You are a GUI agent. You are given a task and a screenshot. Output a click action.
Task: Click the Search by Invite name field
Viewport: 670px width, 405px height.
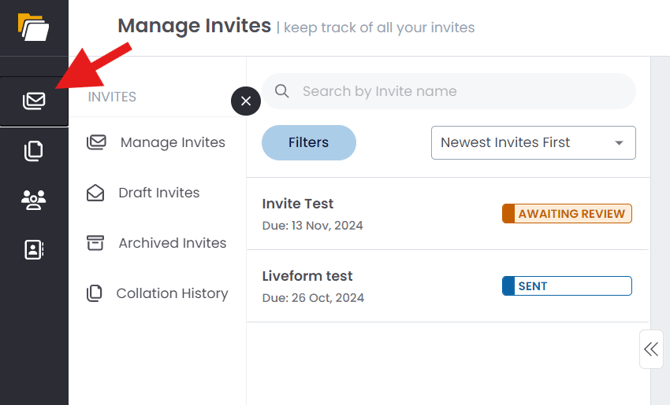click(x=460, y=91)
